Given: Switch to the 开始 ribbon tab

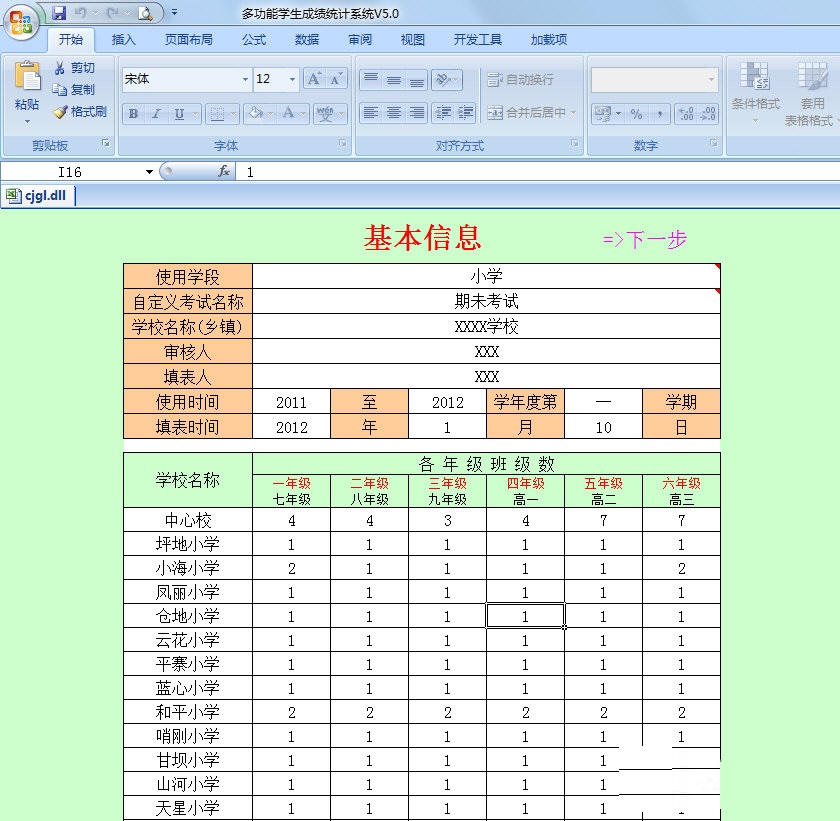Looking at the screenshot, I should point(71,40).
